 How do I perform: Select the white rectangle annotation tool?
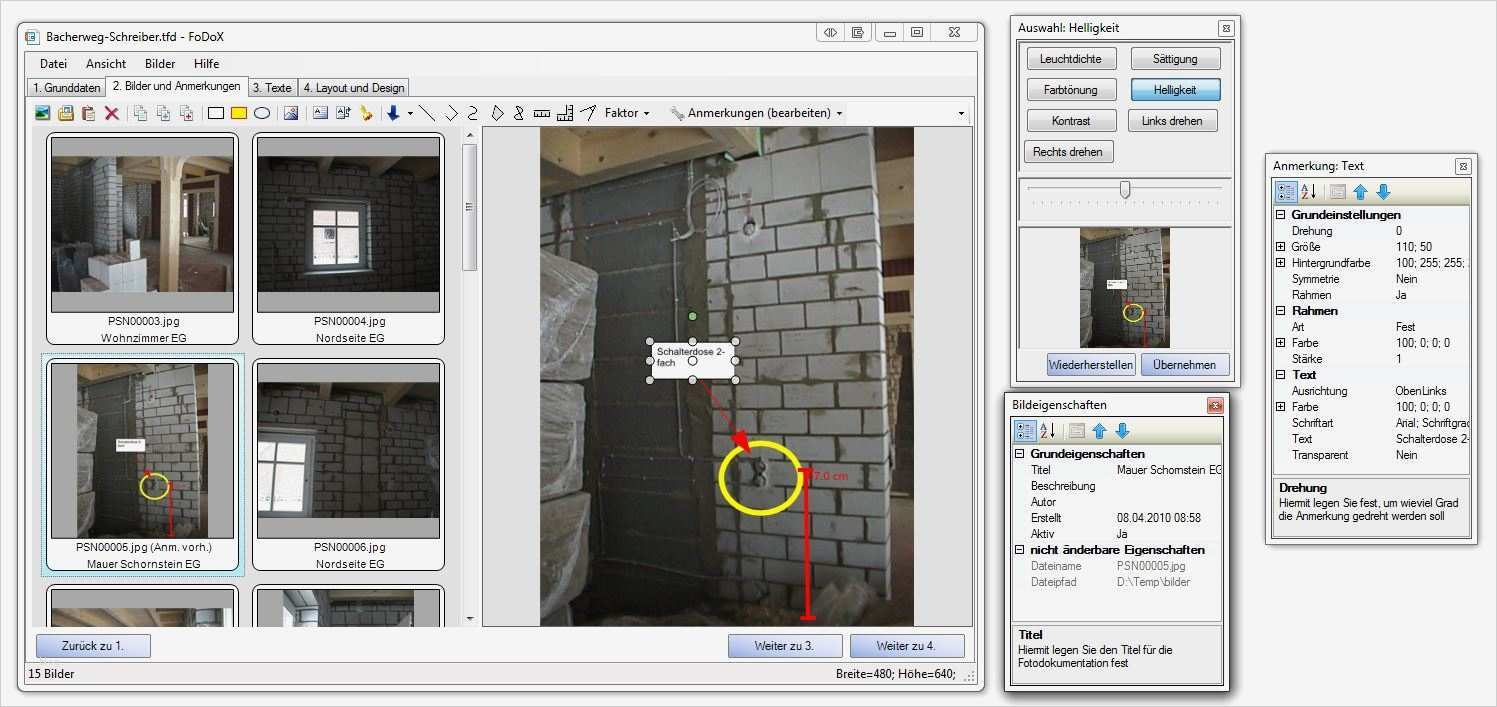point(215,113)
